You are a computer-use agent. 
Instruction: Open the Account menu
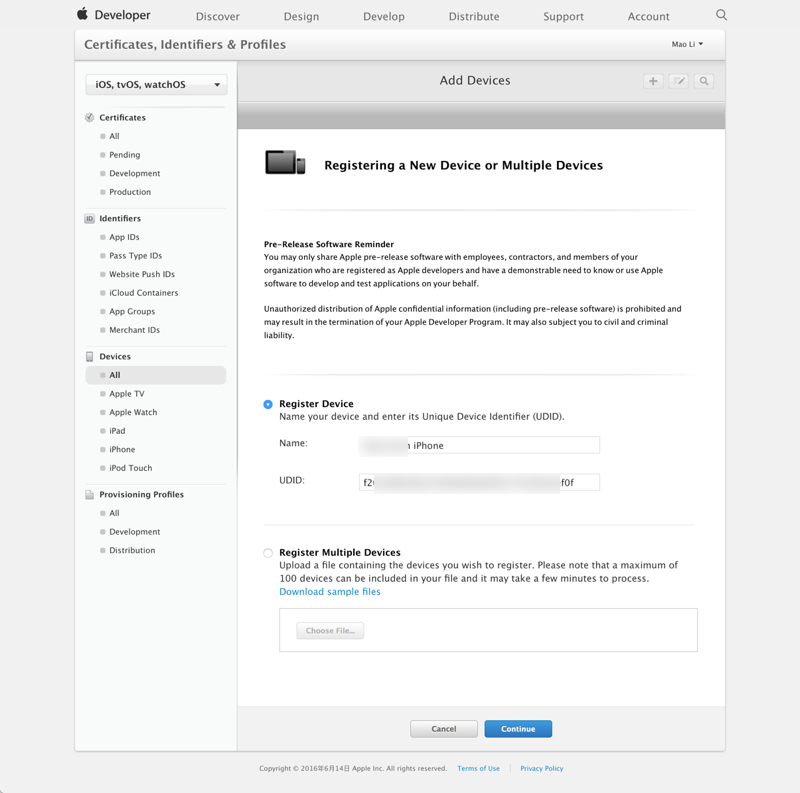[x=648, y=16]
